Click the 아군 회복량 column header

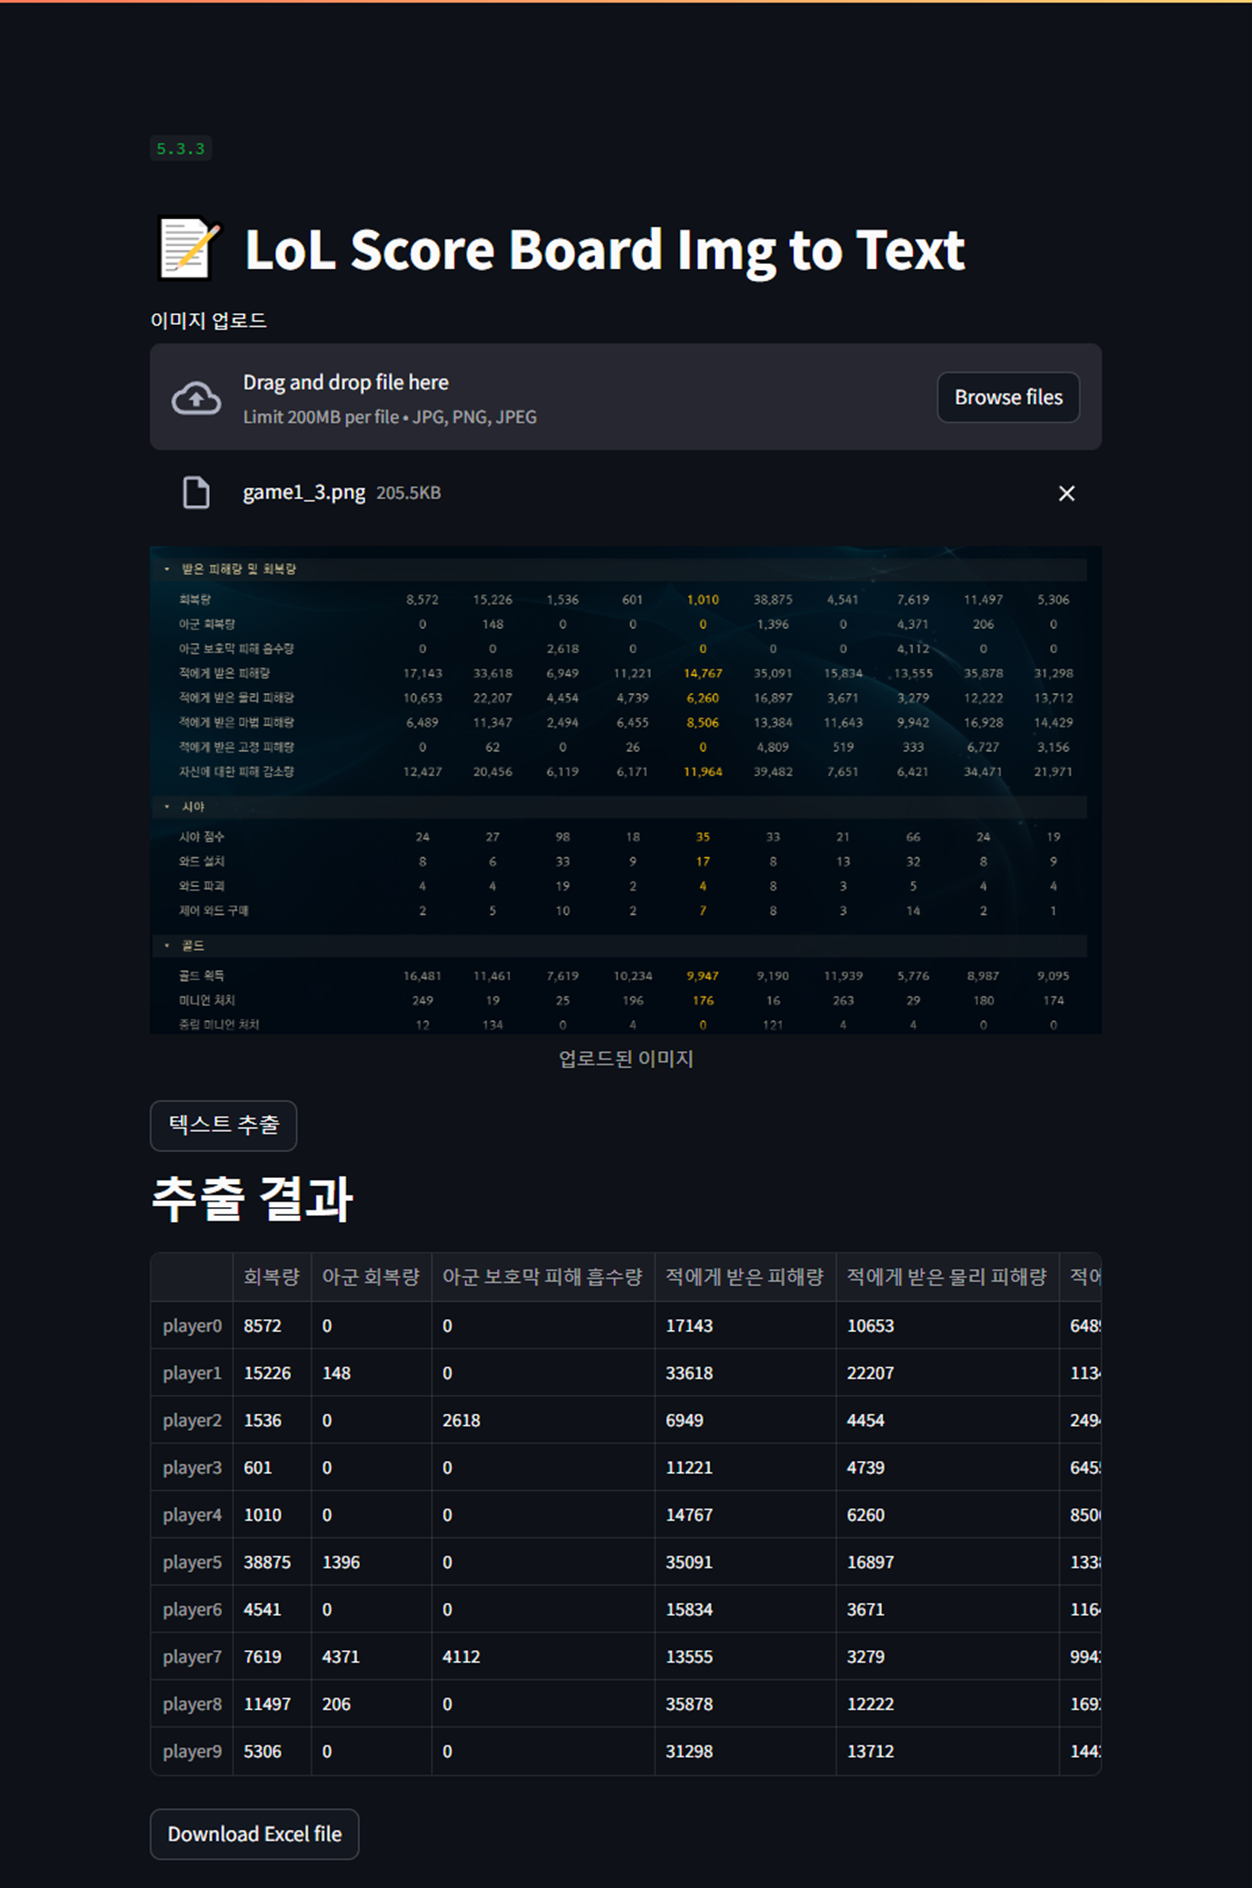point(371,1277)
